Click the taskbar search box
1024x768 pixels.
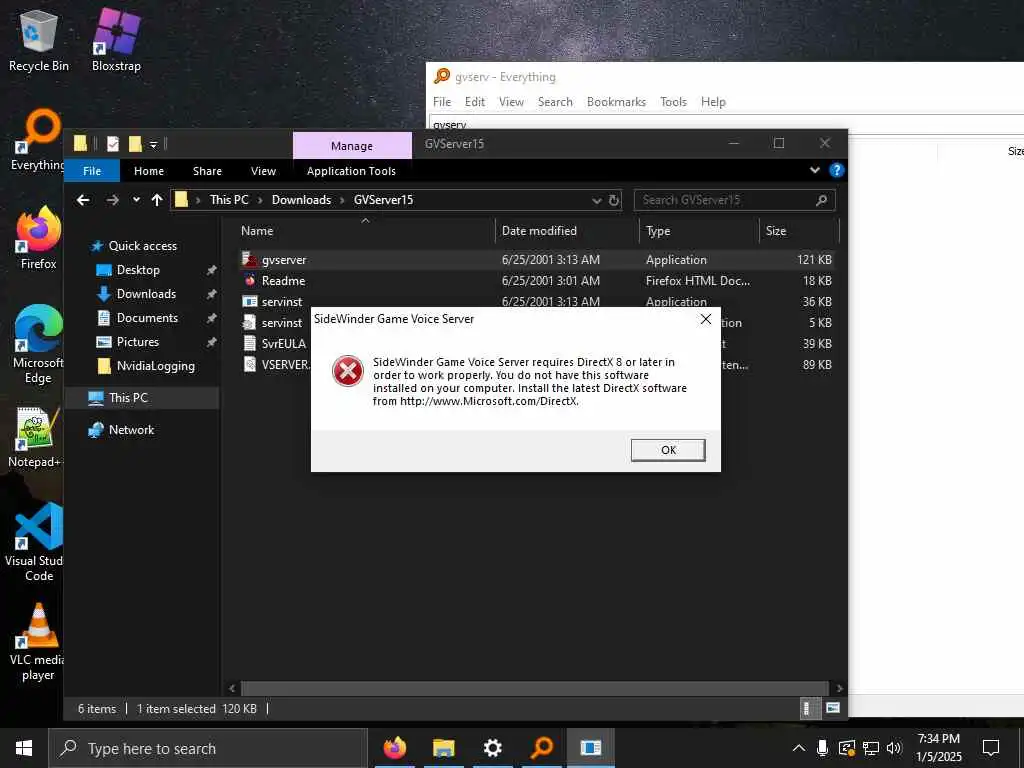pyautogui.click(x=208, y=748)
